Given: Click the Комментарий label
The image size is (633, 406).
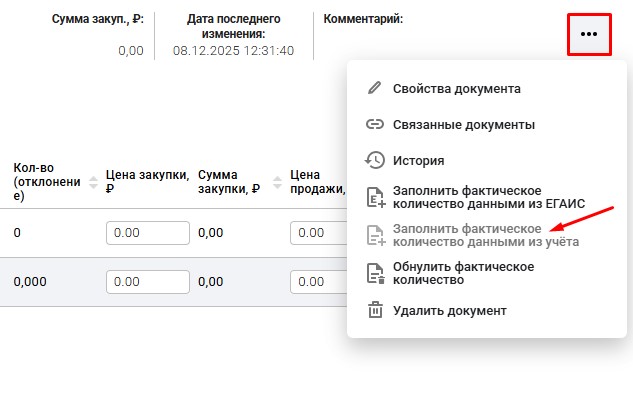Looking at the screenshot, I should click(363, 19).
